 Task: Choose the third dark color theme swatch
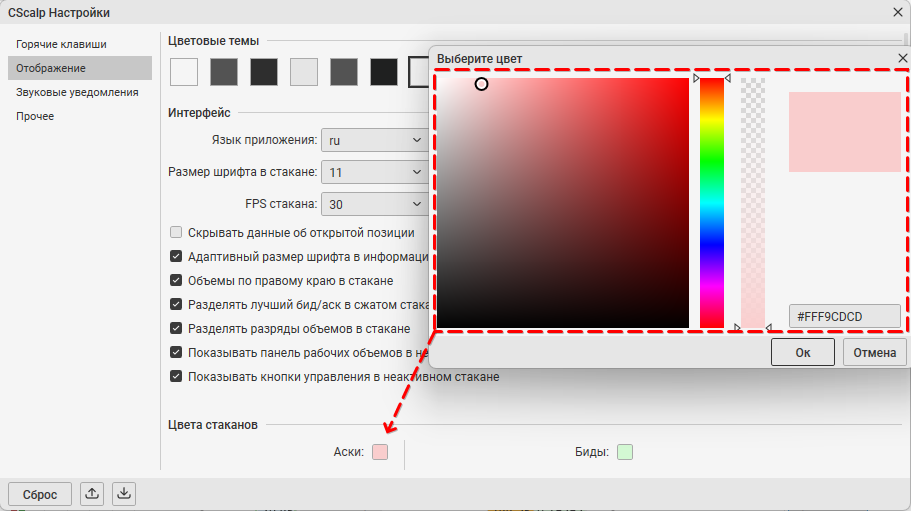[264, 72]
